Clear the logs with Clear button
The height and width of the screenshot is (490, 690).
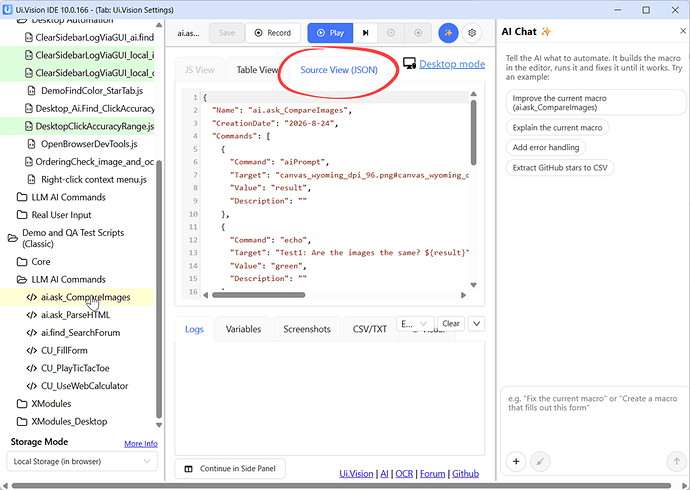coord(451,324)
